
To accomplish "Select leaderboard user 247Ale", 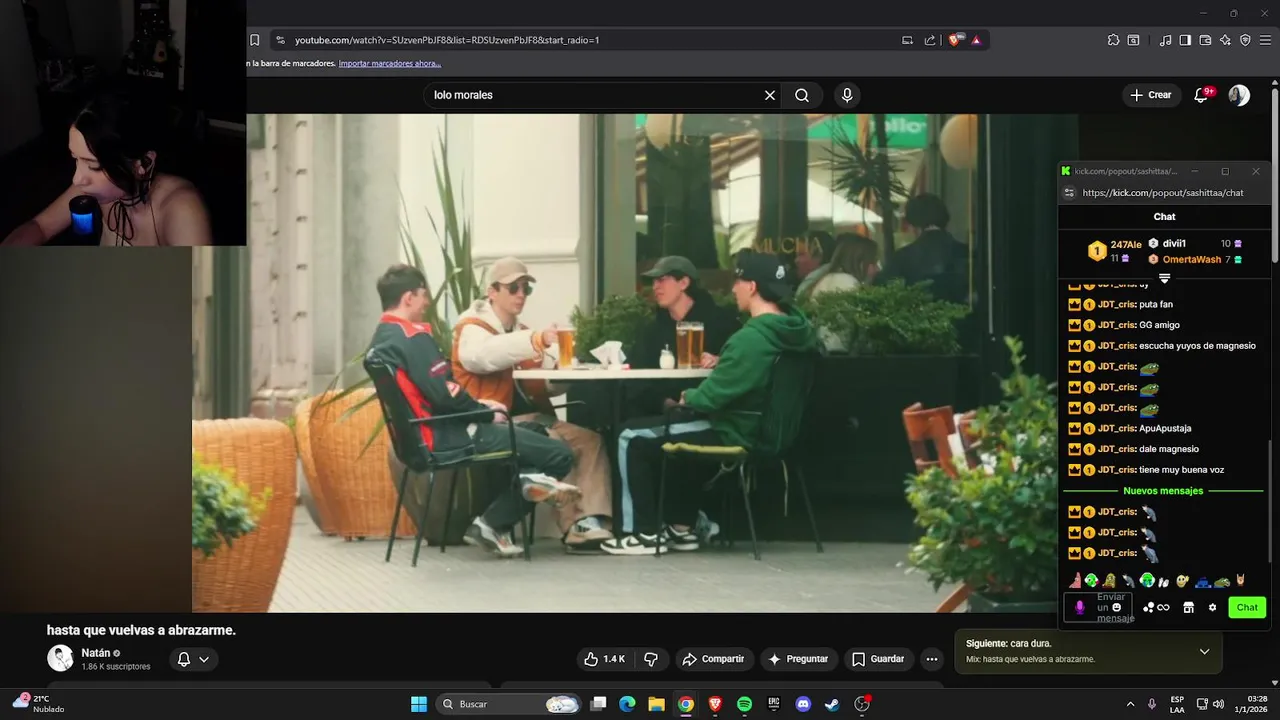I will [x=1125, y=245].
